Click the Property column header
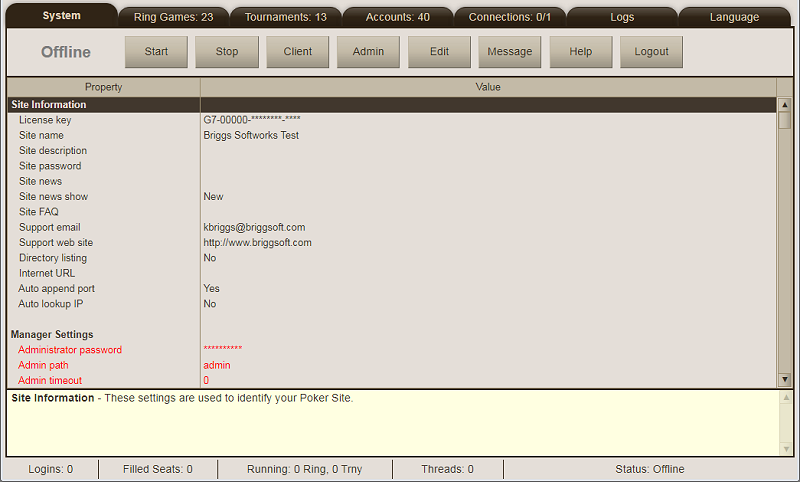 [x=103, y=87]
